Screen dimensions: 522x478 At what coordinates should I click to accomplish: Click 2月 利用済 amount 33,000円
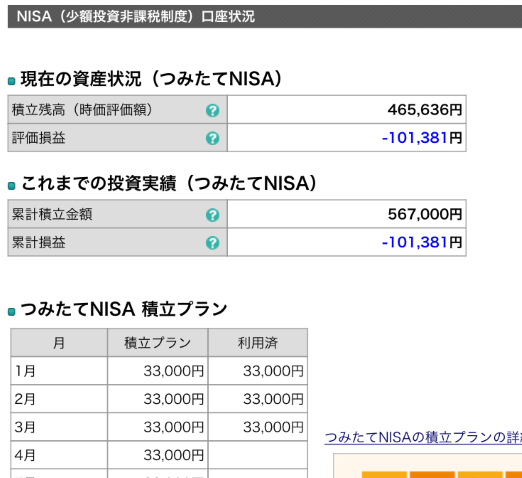pos(273,399)
